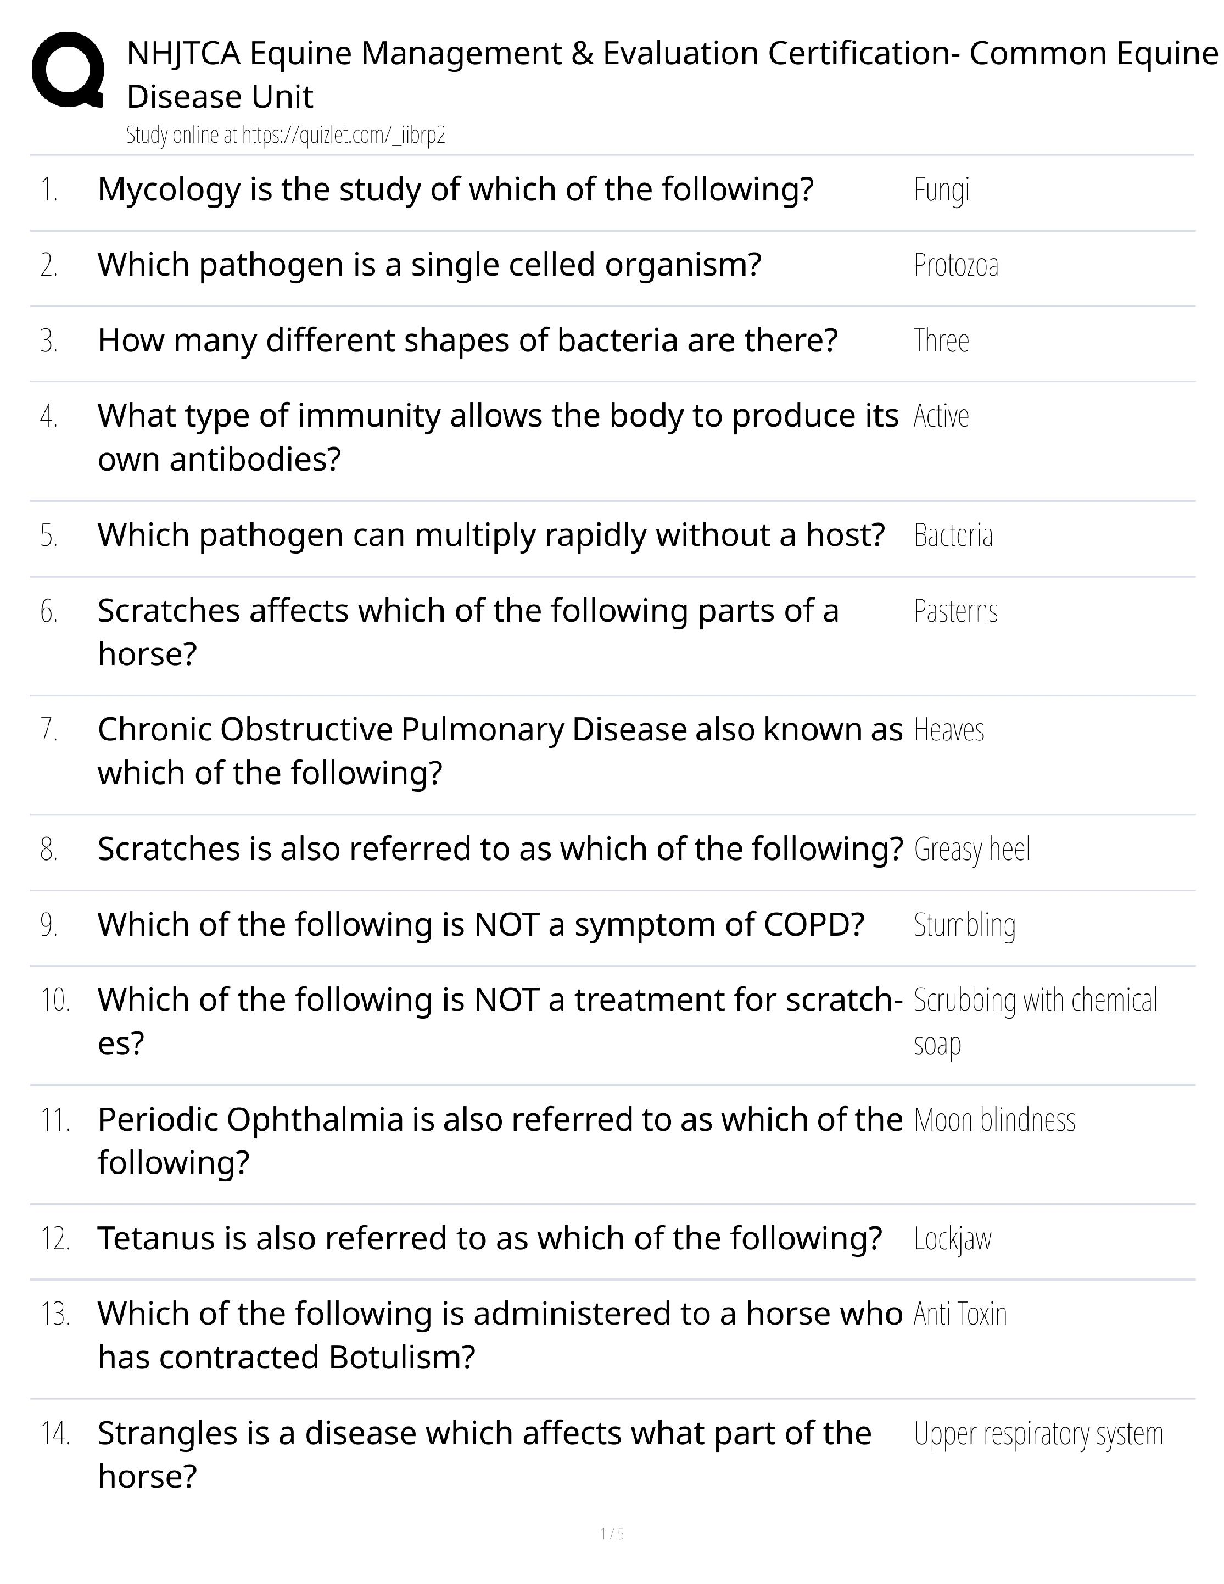Click 'Scrubbing with chemical soap' answer

pyautogui.click(x=1034, y=1020)
